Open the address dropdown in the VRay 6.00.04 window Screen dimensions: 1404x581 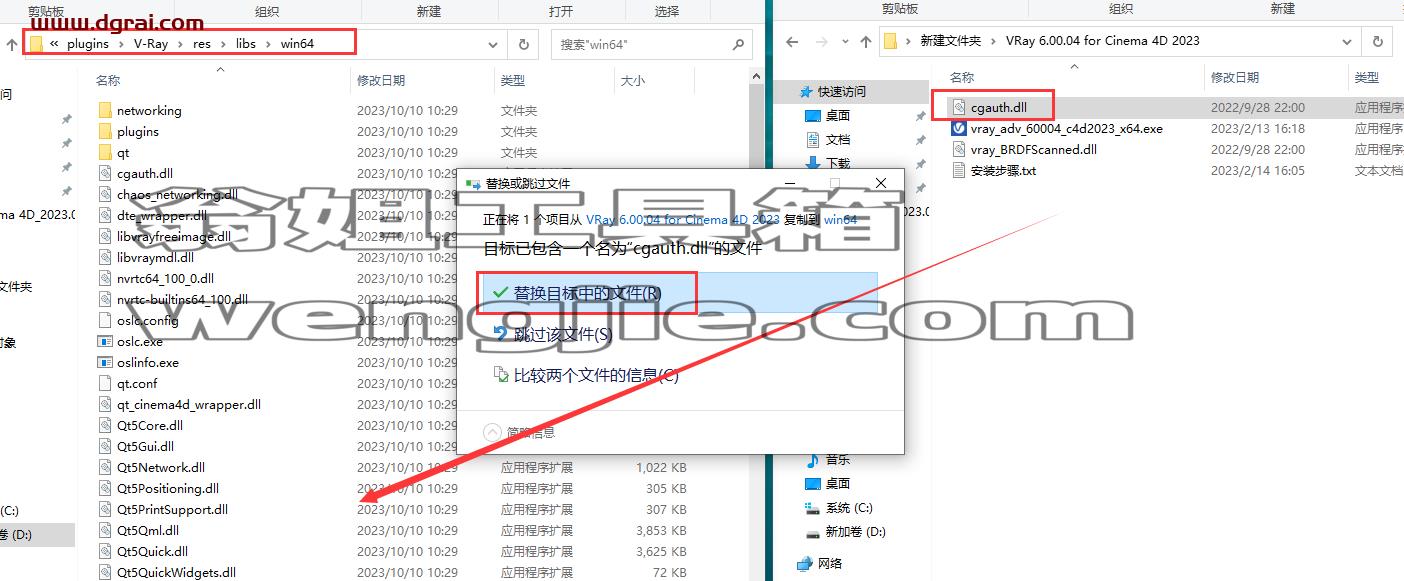click(x=1346, y=42)
